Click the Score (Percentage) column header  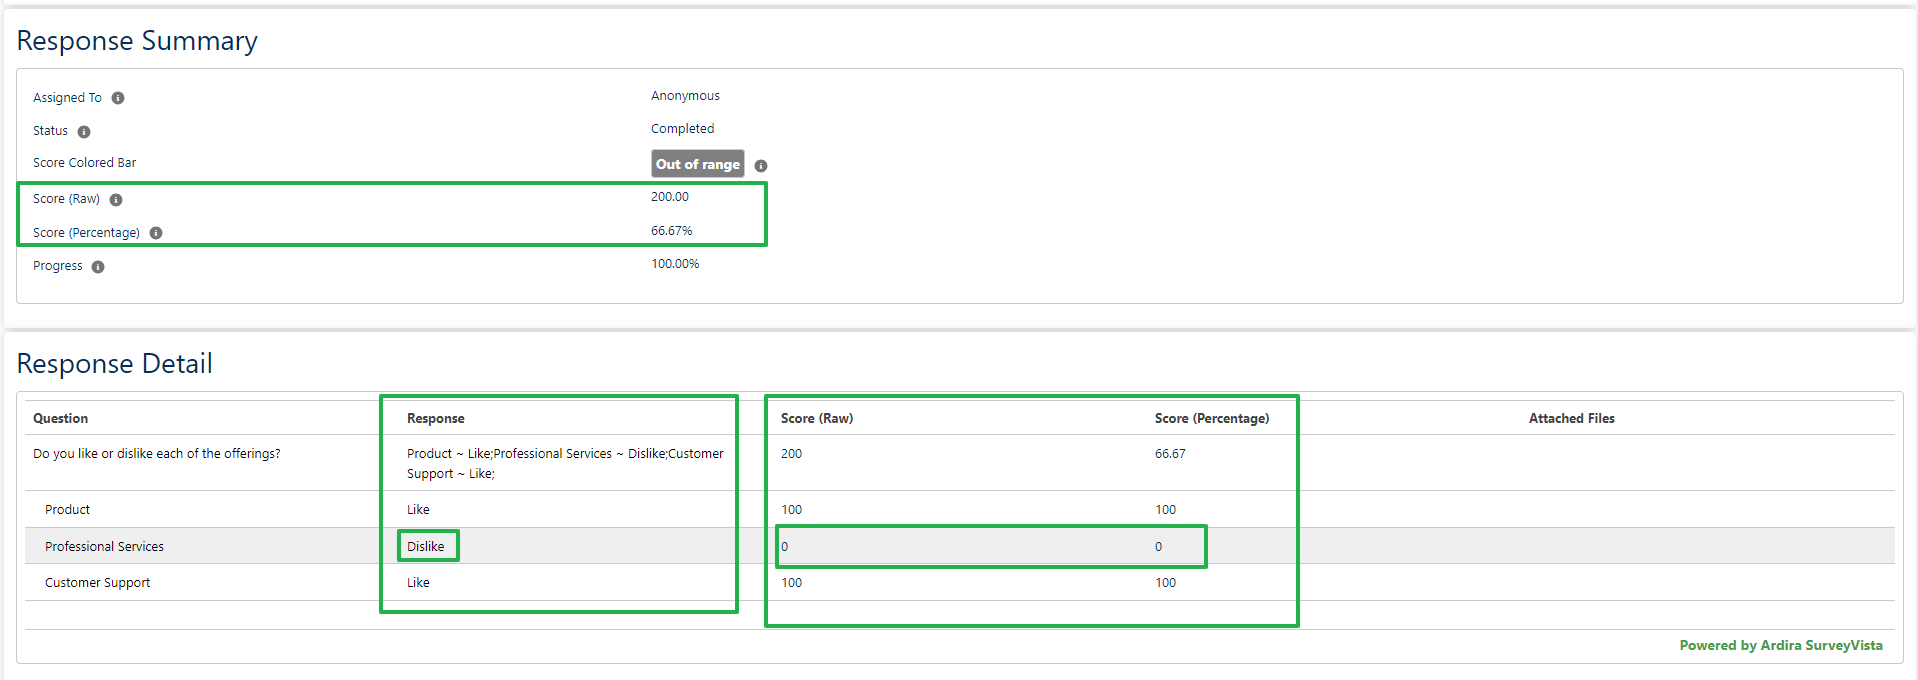pos(1212,418)
